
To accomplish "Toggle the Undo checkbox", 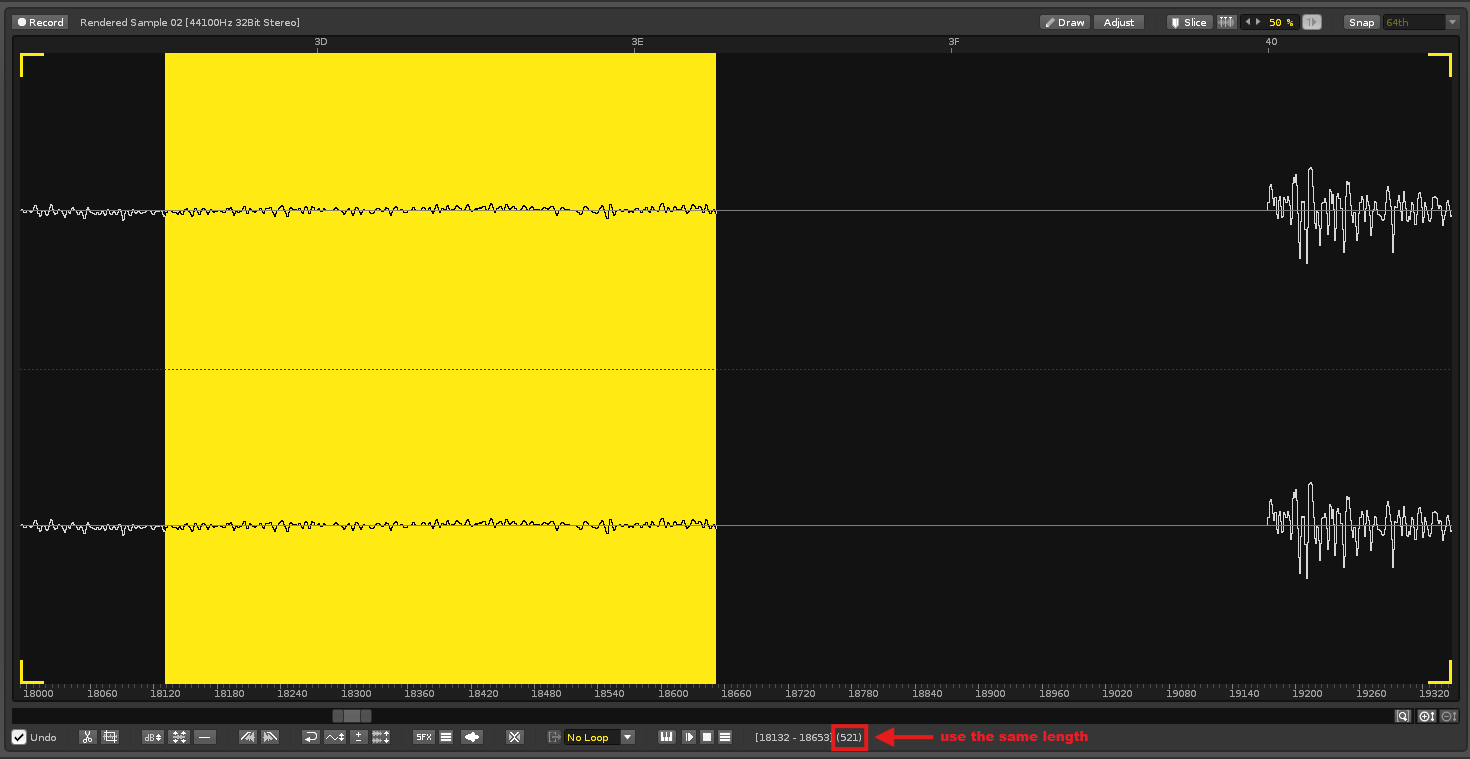I will (19, 737).
